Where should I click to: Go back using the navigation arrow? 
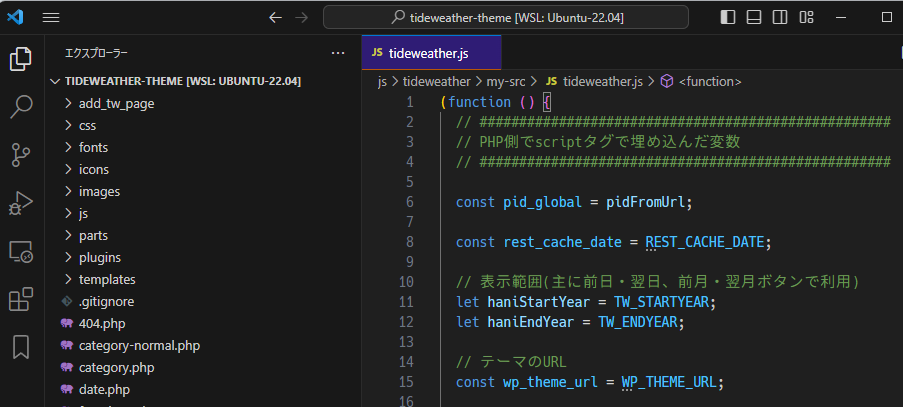[x=276, y=17]
